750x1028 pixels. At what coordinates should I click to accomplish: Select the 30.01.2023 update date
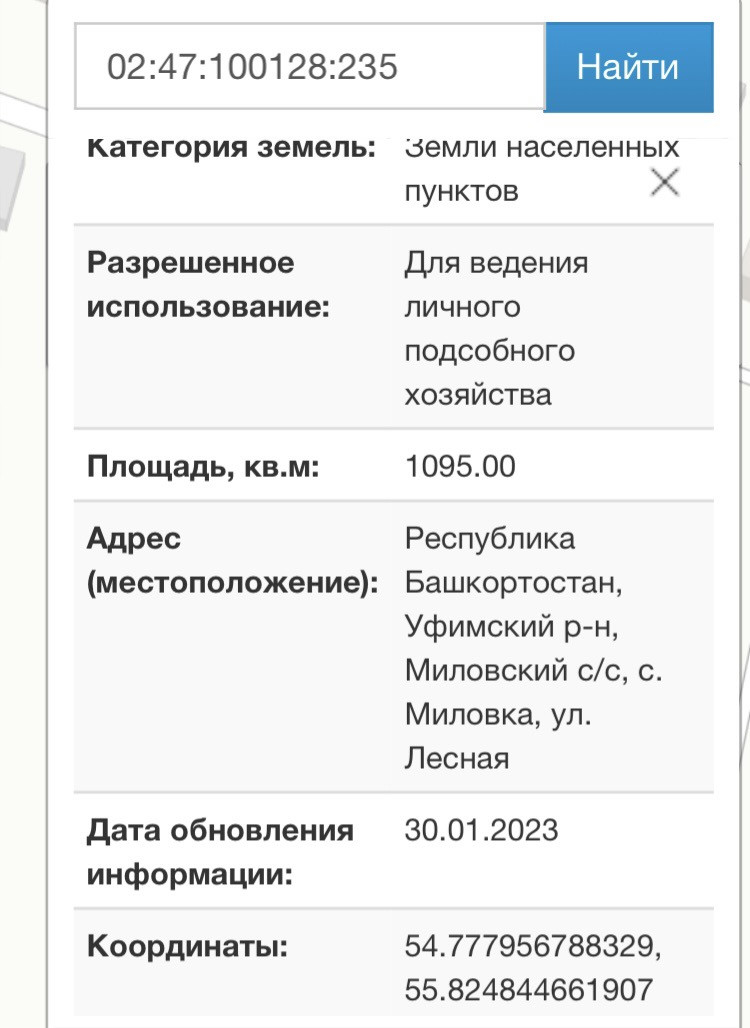tap(481, 831)
